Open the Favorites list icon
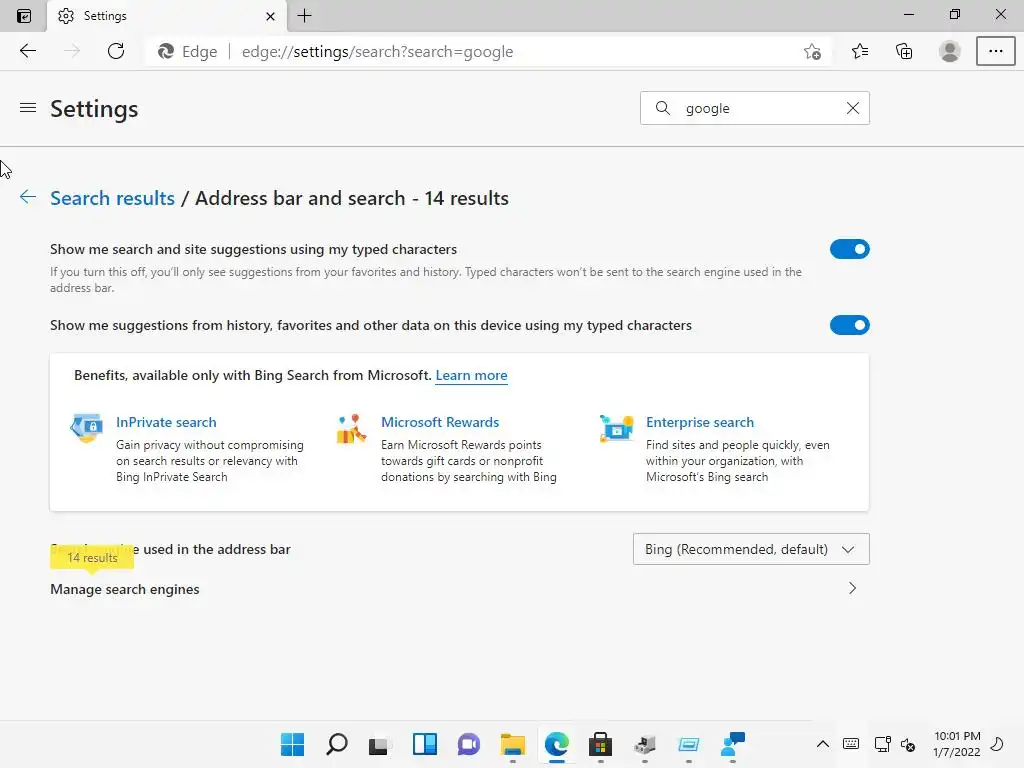 859,51
